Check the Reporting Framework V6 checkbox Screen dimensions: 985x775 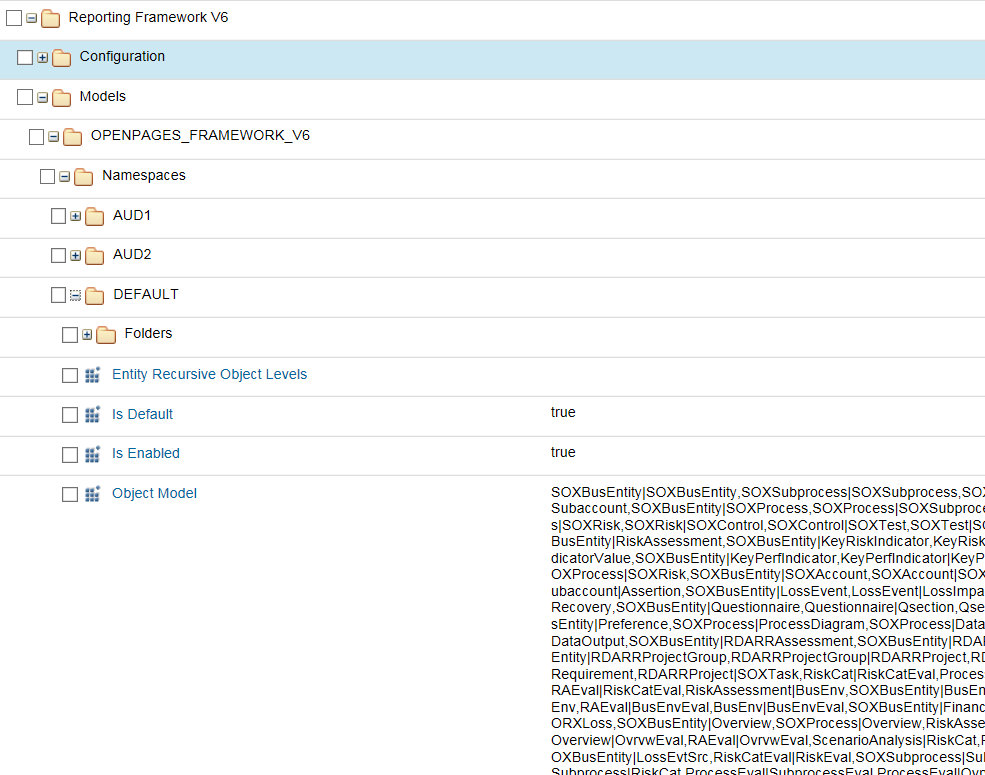[14, 18]
